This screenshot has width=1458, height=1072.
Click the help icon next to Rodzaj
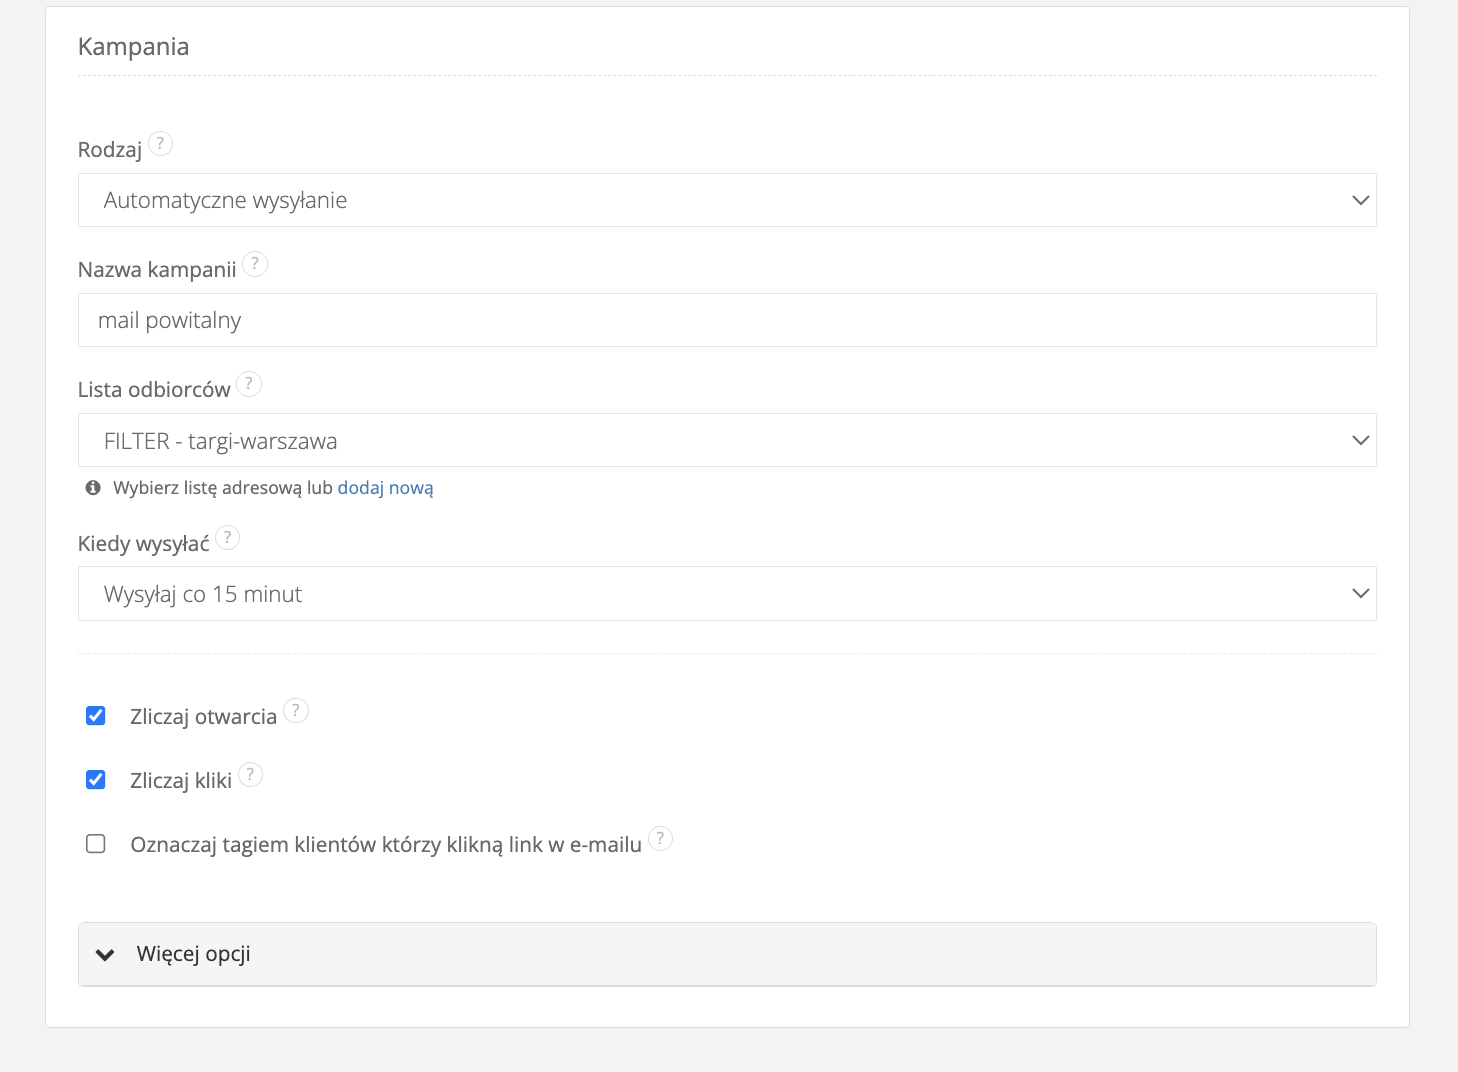tap(160, 144)
